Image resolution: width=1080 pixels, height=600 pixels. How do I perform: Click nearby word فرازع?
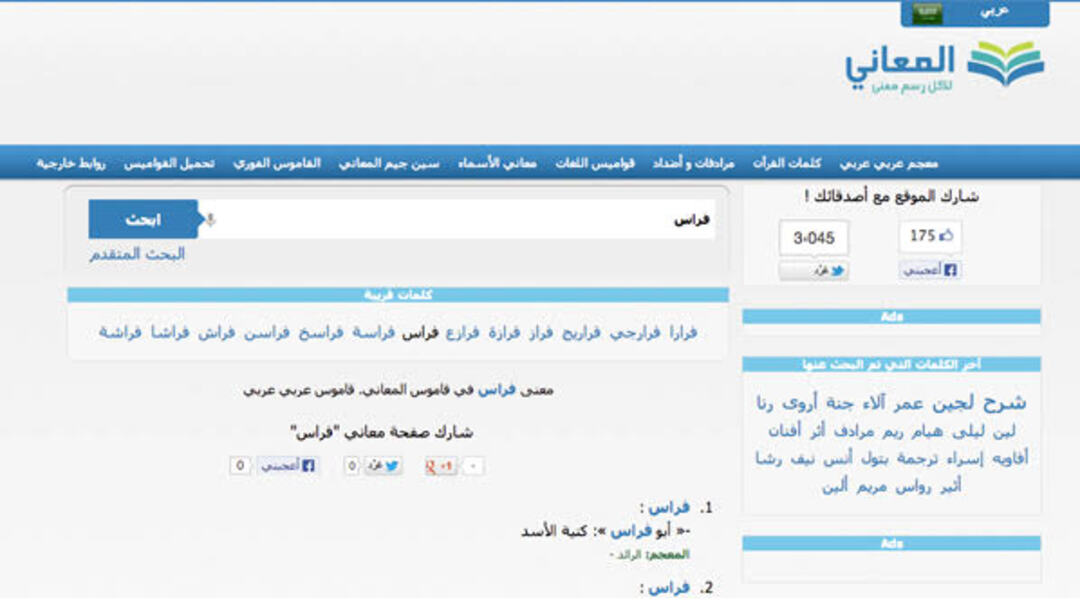[x=462, y=333]
